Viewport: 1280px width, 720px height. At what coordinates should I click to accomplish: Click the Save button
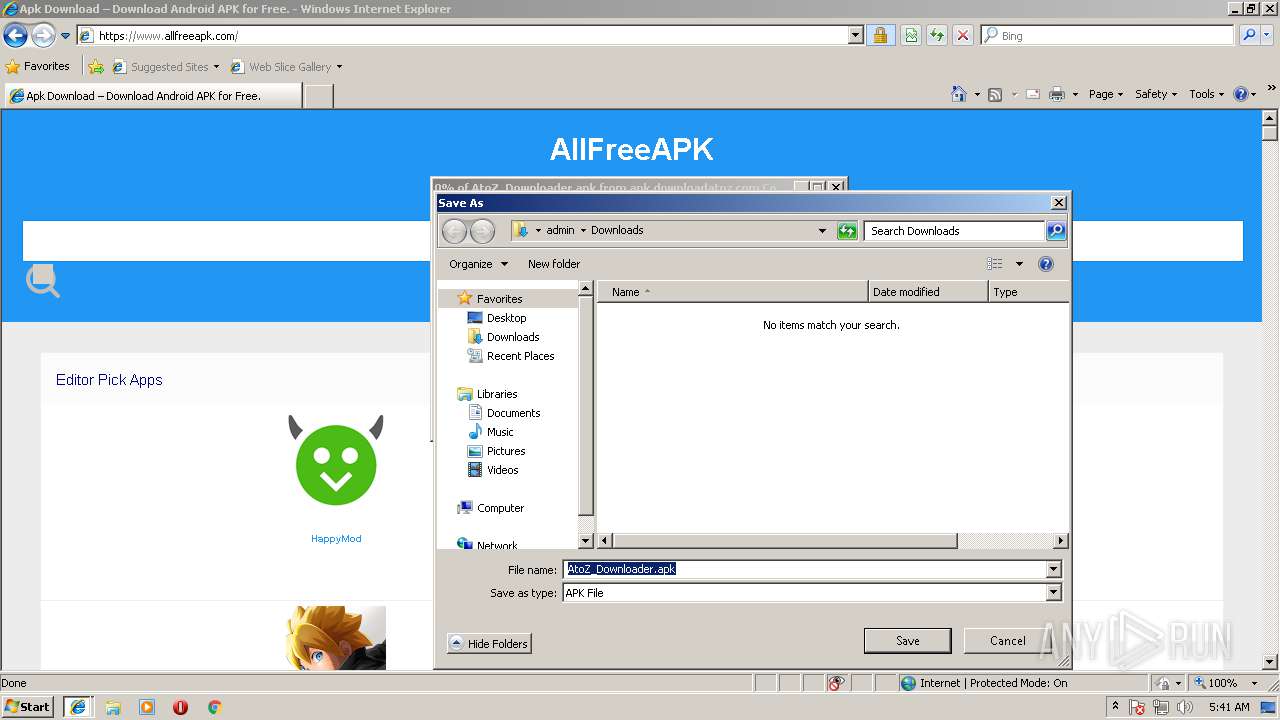coord(907,641)
